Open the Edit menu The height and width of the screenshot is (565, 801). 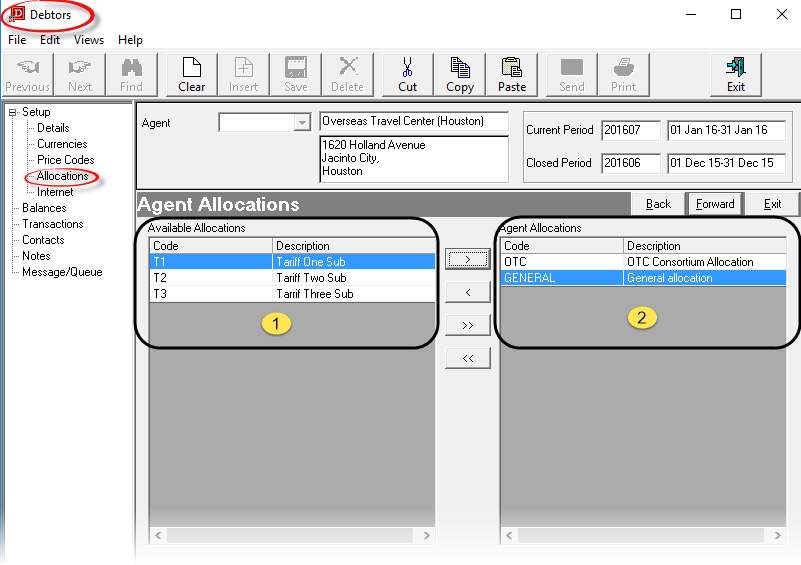tap(50, 40)
